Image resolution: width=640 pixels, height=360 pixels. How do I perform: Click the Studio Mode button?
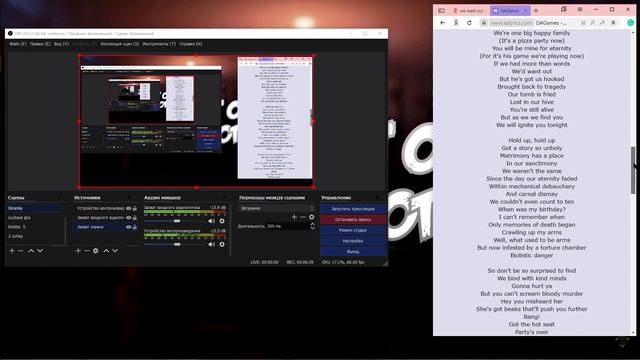[x=353, y=230]
